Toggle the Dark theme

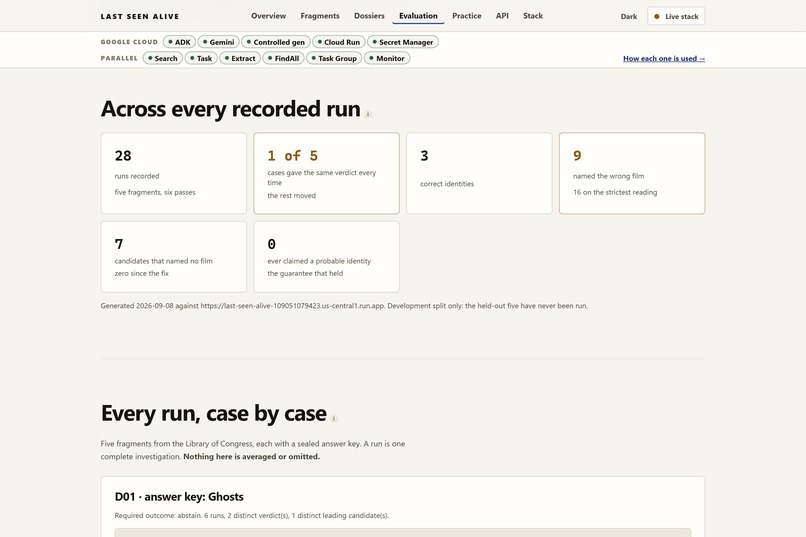pyautogui.click(x=629, y=16)
